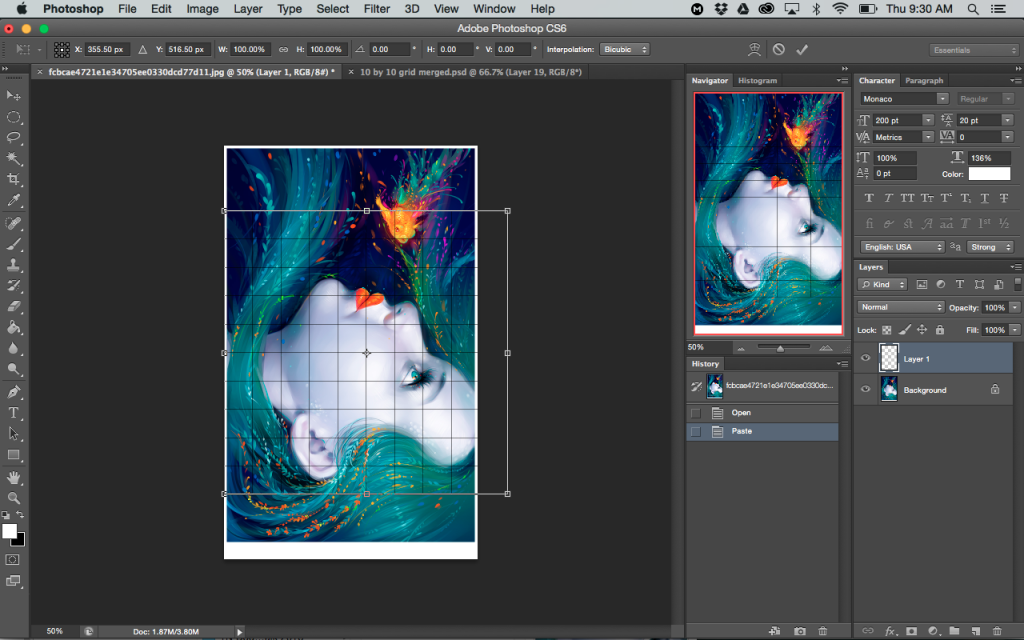Select the Eyedropper tool
The width and height of the screenshot is (1024, 640).
point(13,200)
